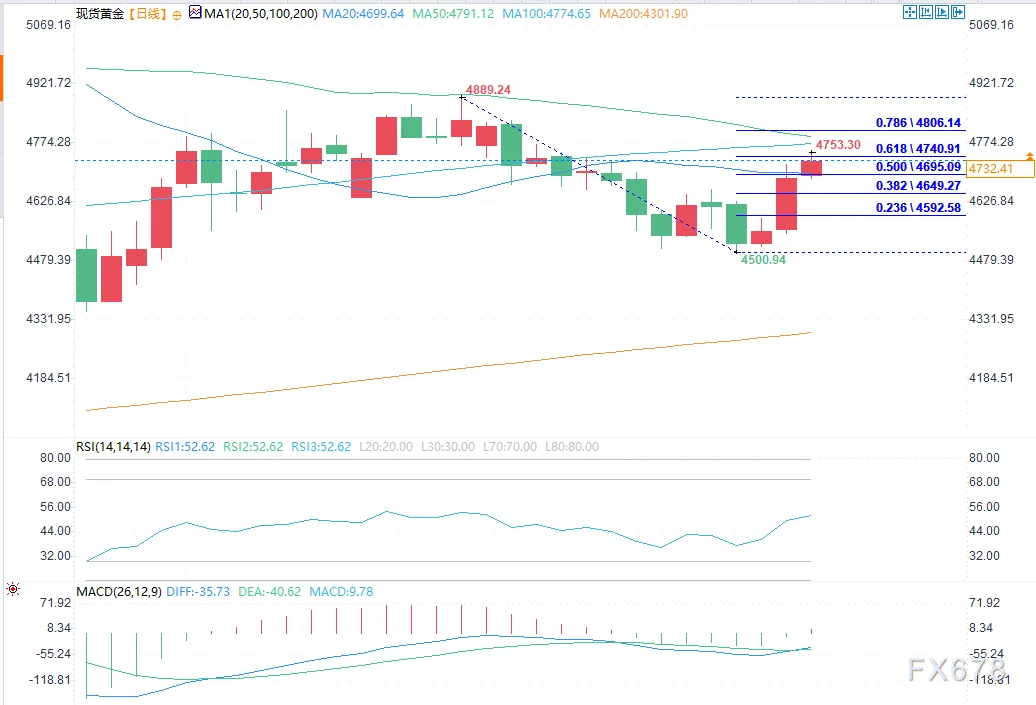Open RSI(14,14,14) indicator parameters
This screenshot has height=705, width=1036.
tap(113, 447)
